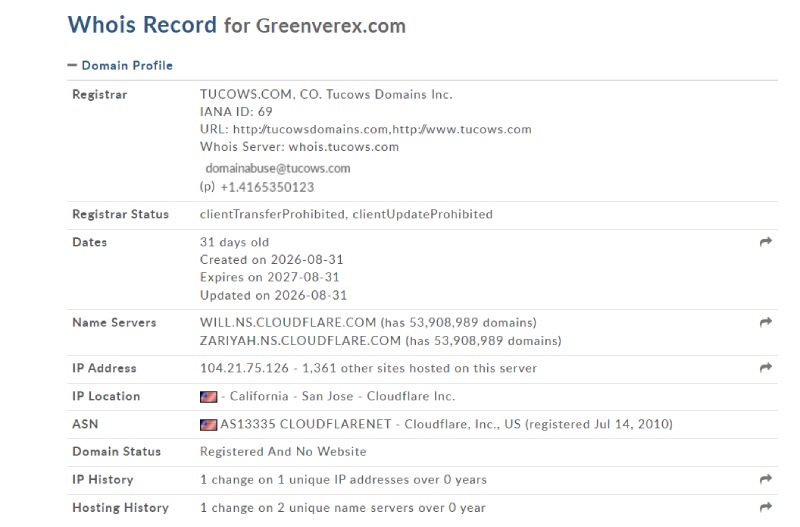Select the 31 days old text
800x527 pixels.
point(234,242)
